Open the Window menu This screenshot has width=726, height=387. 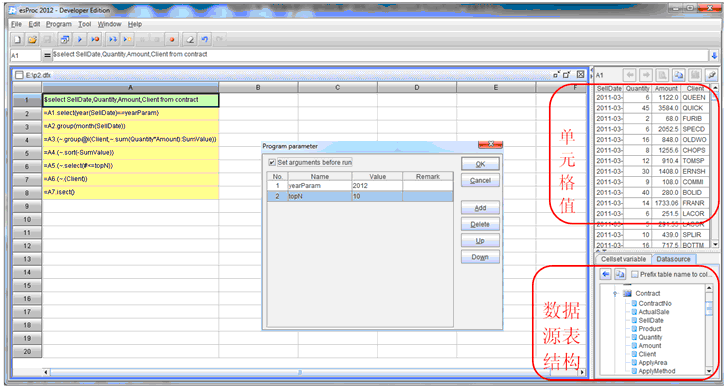pos(109,24)
